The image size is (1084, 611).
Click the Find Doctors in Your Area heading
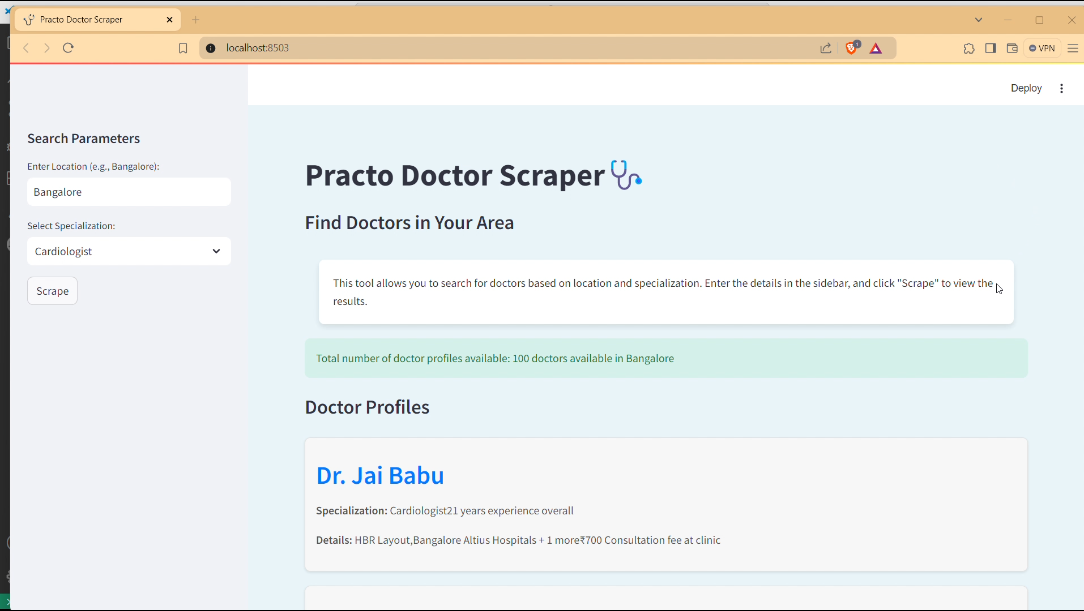click(x=409, y=223)
